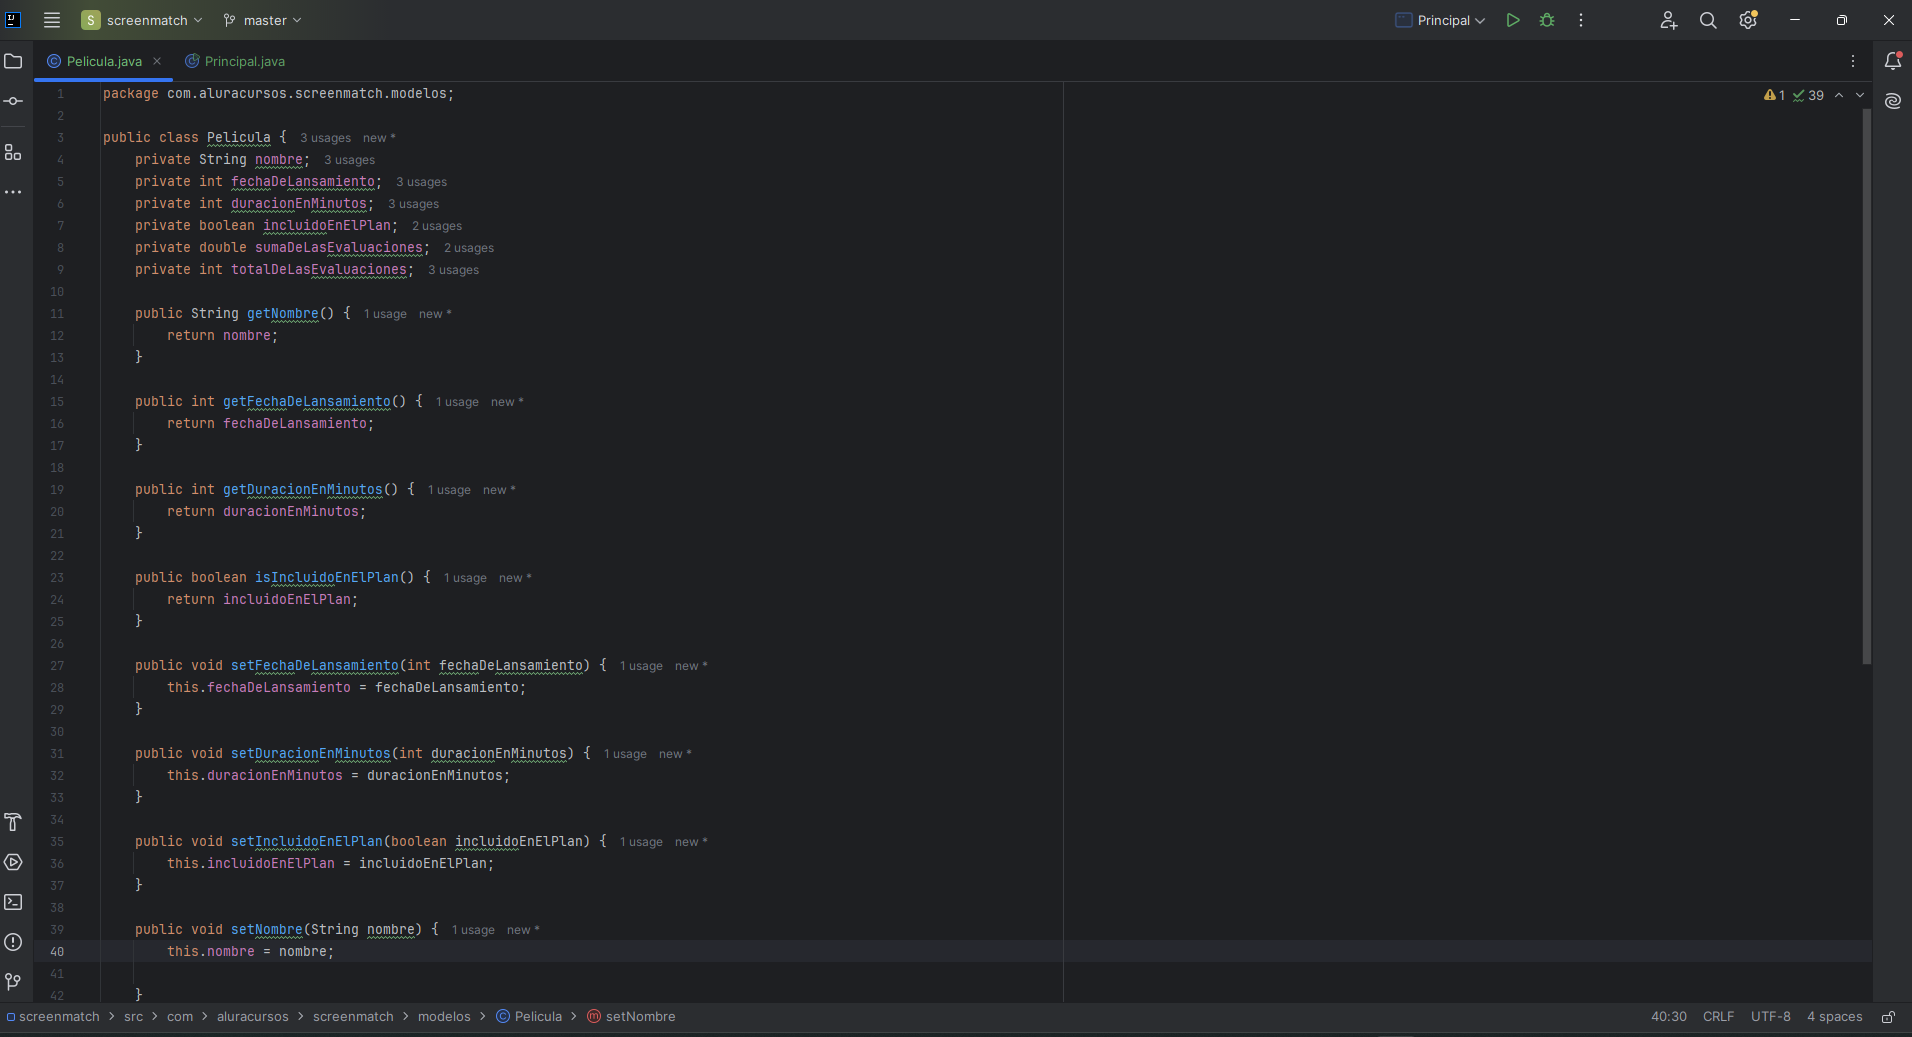Viewport: 1912px width, 1037px height.
Task: Click the warning count indicator
Action: tap(1774, 95)
